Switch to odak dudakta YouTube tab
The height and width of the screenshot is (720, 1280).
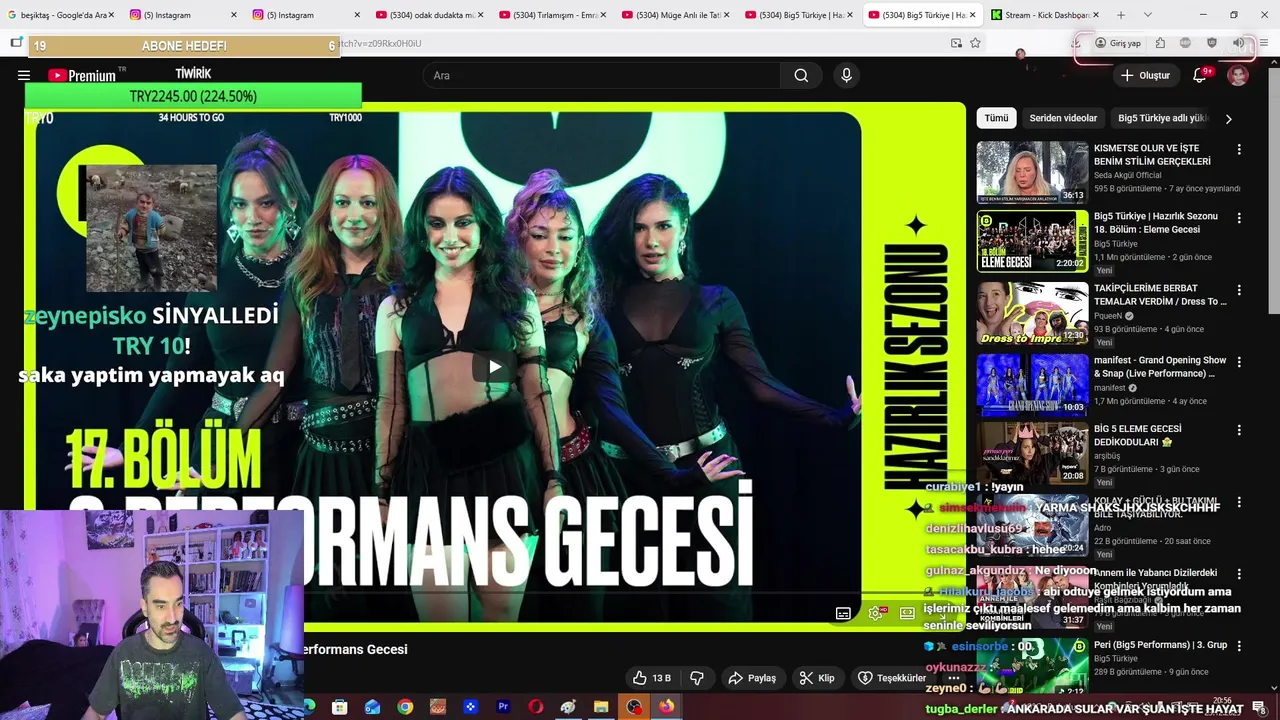(x=430, y=15)
